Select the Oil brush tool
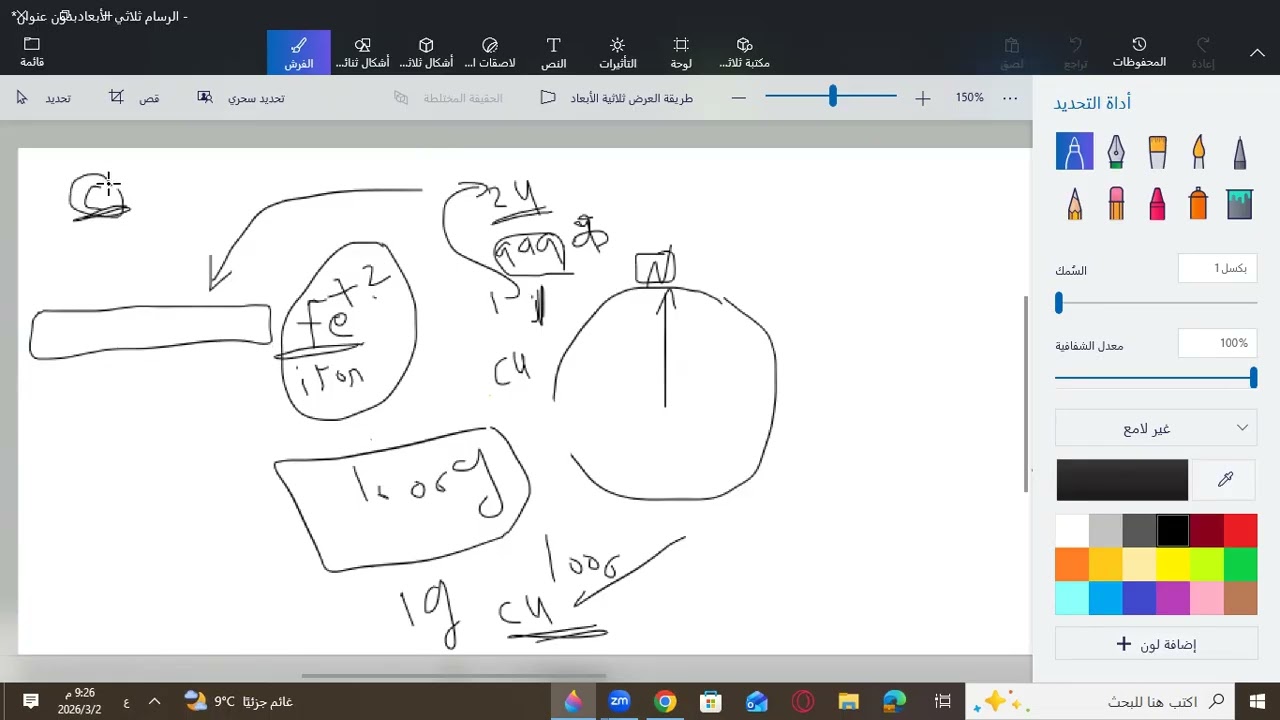 click(x=1157, y=151)
